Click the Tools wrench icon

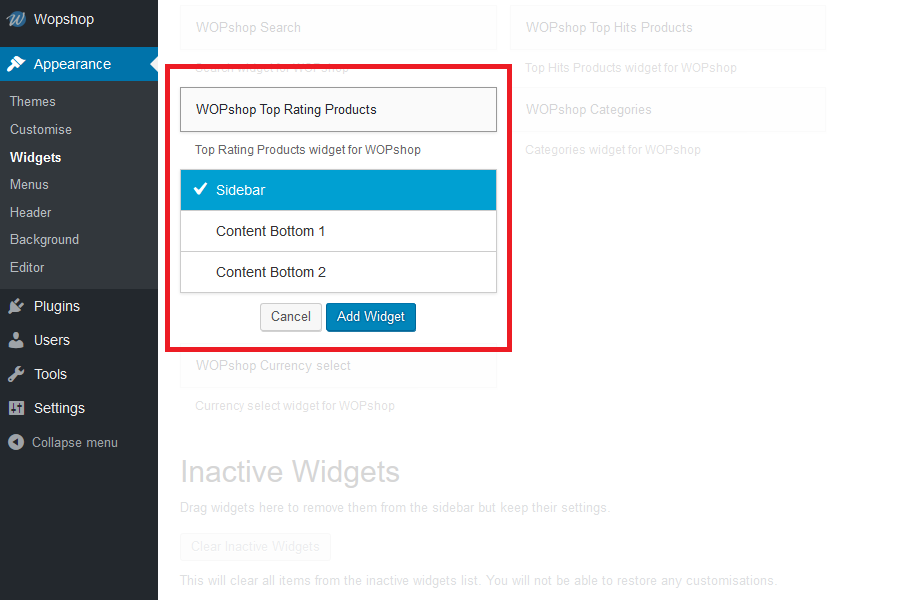pyautogui.click(x=16, y=374)
